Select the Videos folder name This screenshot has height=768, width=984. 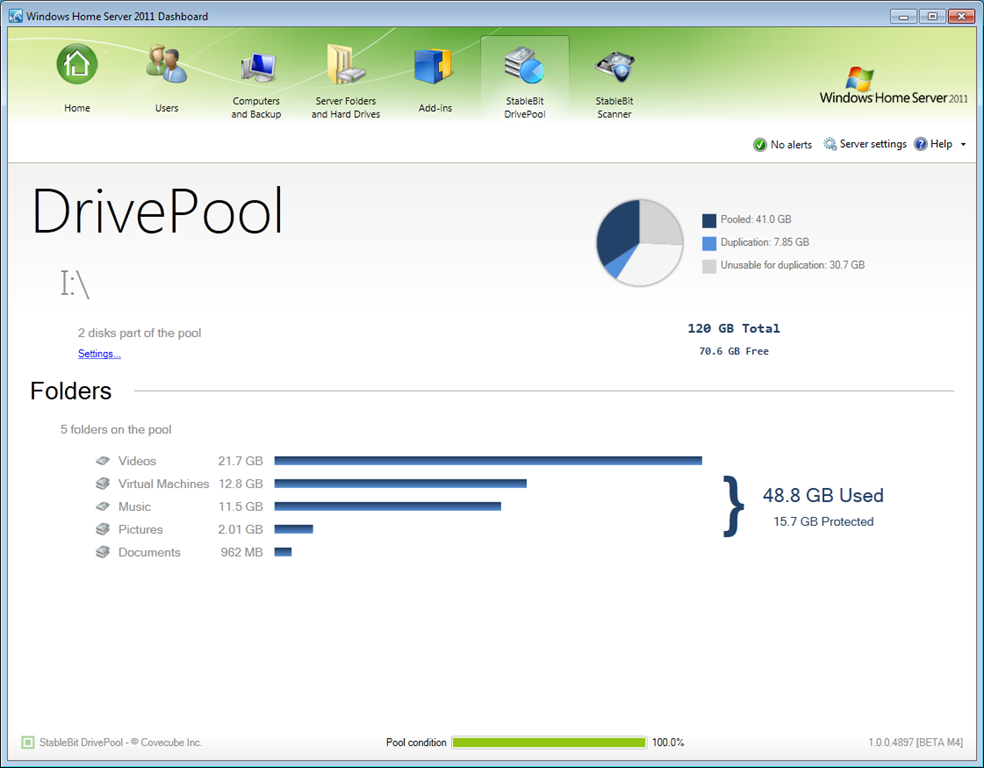(137, 461)
